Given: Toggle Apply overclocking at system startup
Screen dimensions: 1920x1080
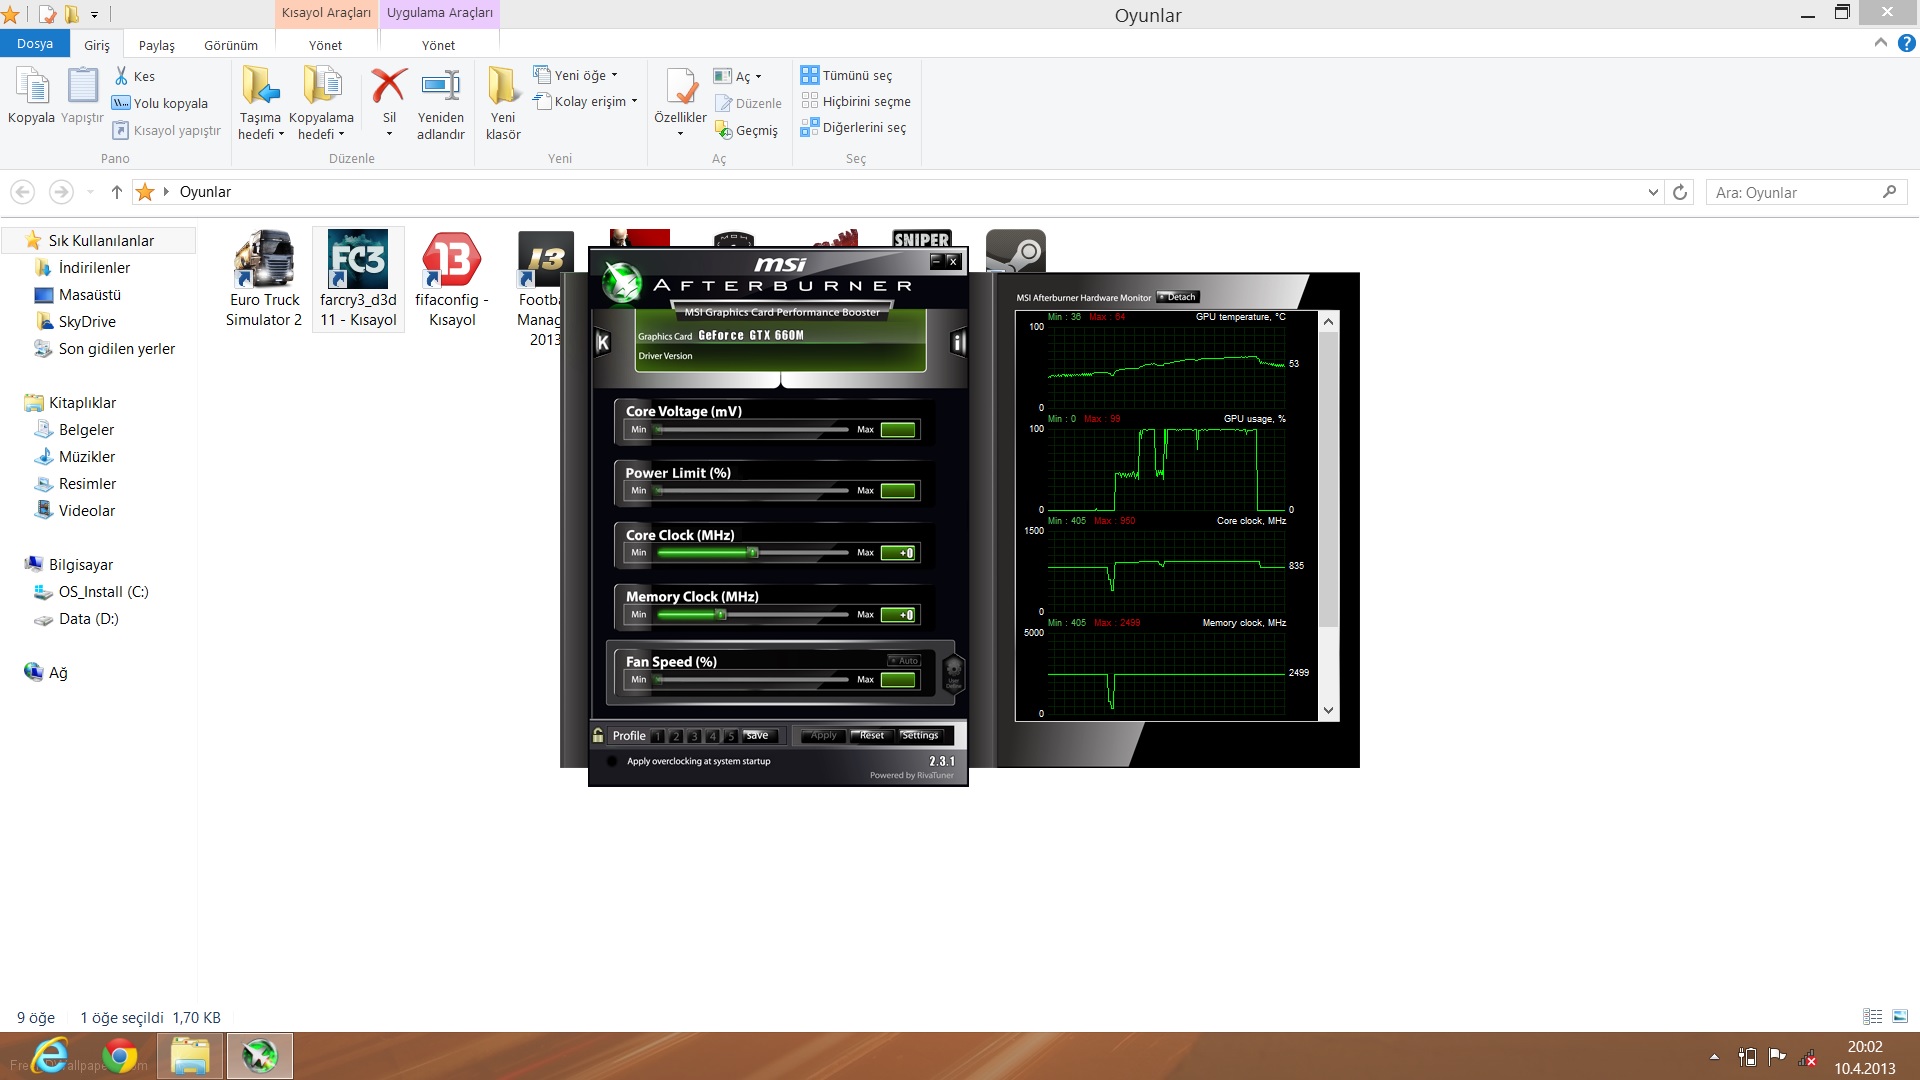Looking at the screenshot, I should click(612, 761).
